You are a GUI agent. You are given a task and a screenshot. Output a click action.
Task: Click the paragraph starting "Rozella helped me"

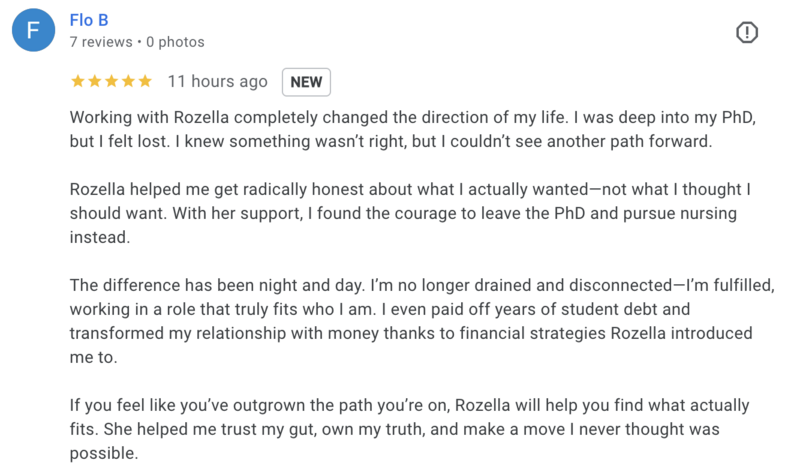[x=410, y=213]
